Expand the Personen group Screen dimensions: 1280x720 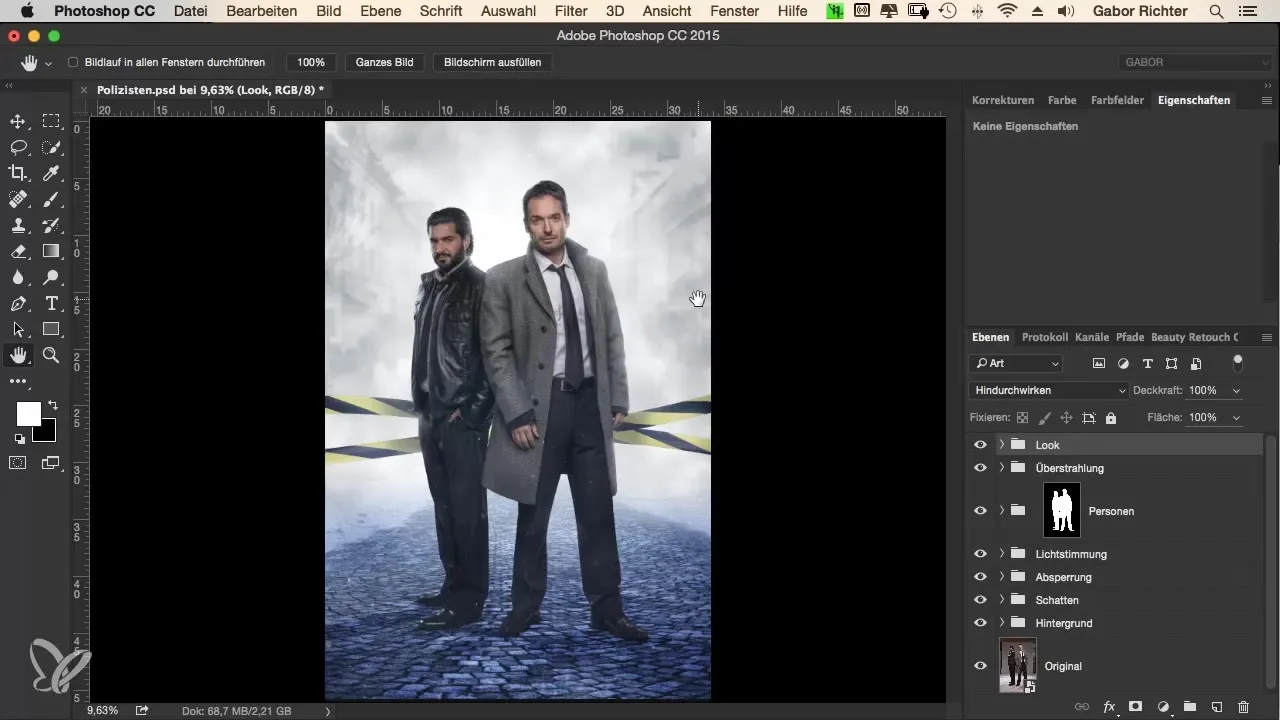1001,511
